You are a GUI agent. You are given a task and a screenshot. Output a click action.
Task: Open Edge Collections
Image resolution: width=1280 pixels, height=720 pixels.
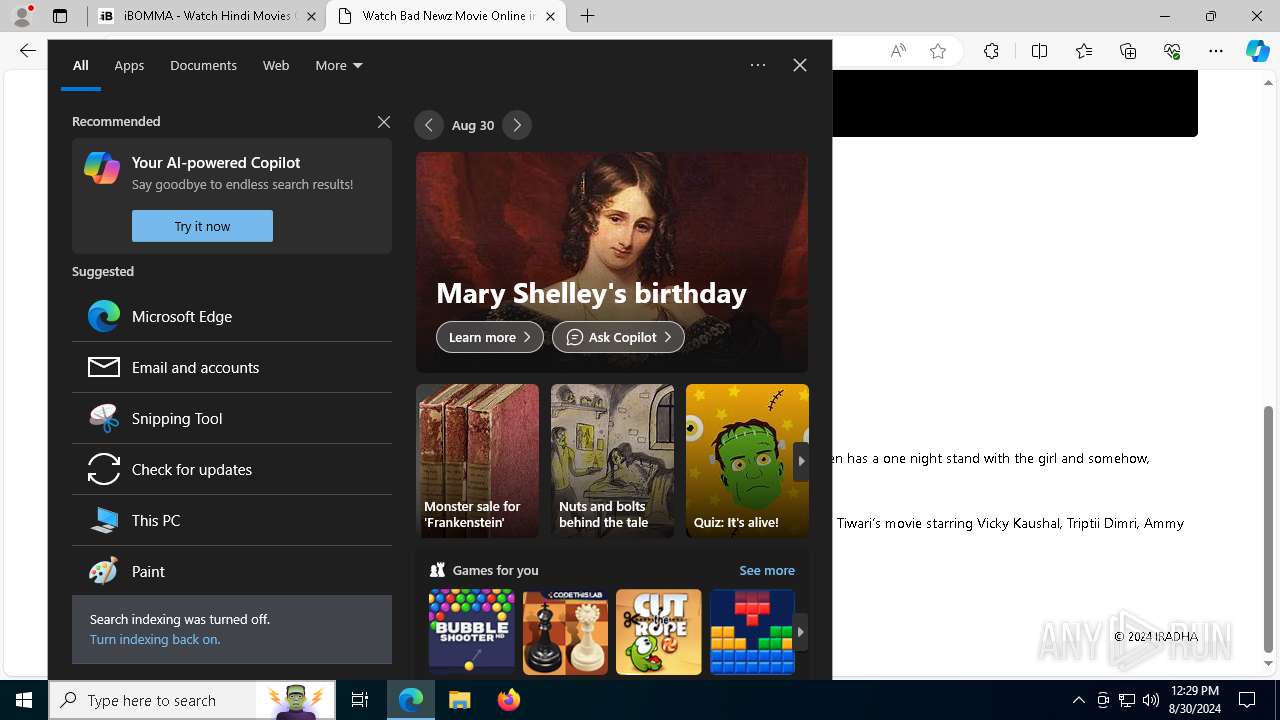tap(1128, 51)
